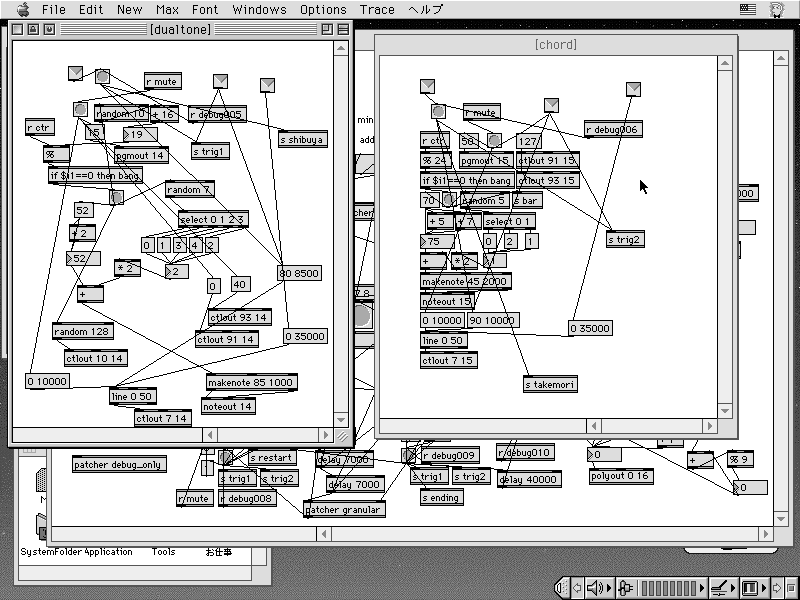Viewport: 800px width, 600px height.
Task: Select the s shibuya object
Action: pos(303,139)
